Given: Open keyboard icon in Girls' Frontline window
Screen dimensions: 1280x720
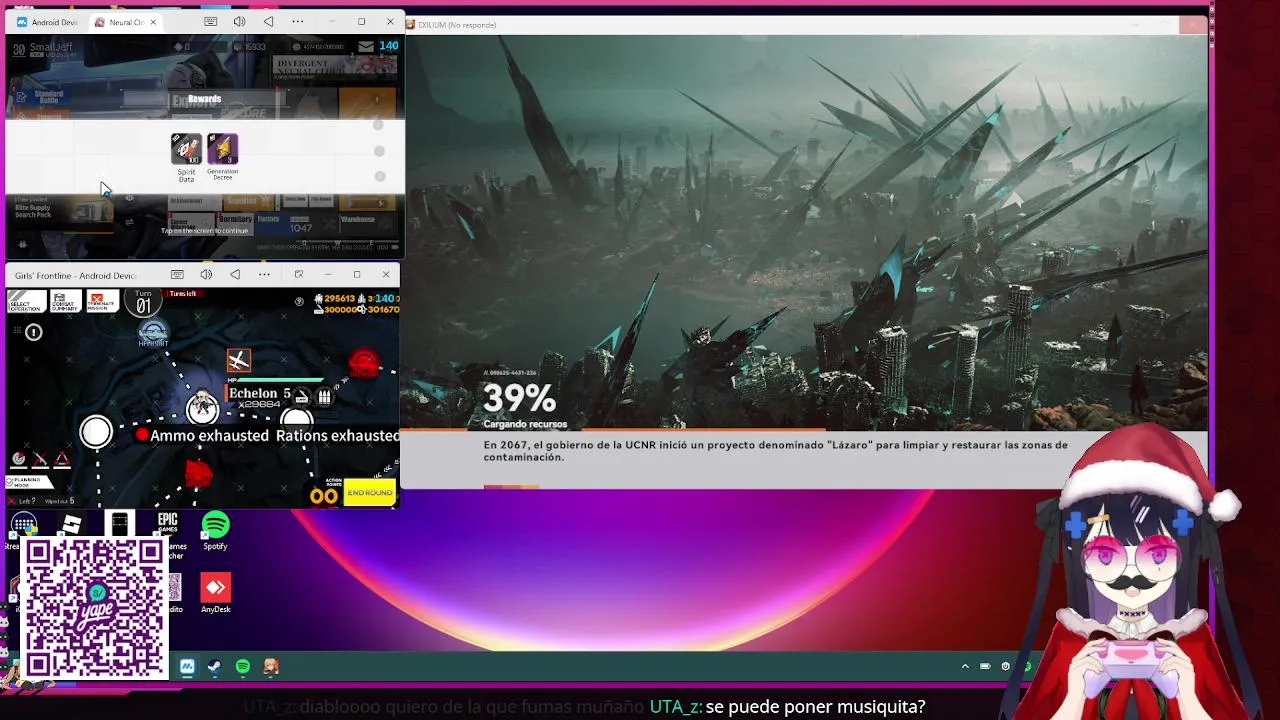Looking at the screenshot, I should (x=177, y=275).
